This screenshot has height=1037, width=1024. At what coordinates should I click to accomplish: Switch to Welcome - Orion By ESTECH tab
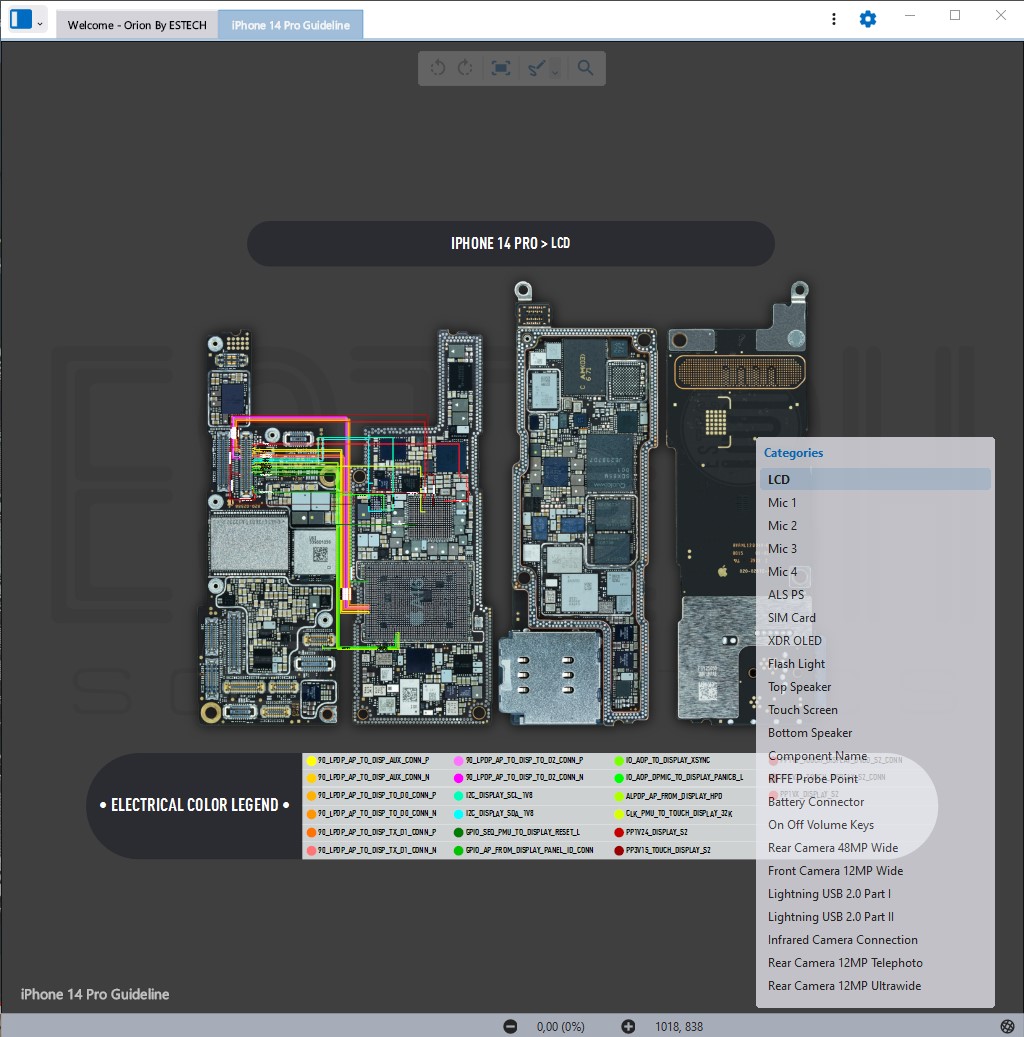coord(137,25)
